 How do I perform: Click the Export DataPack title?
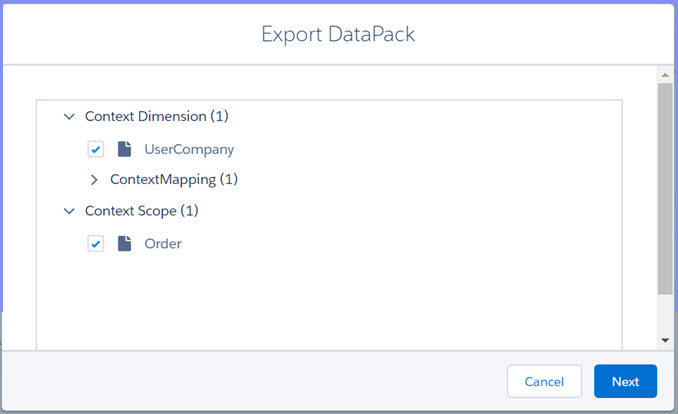point(338,34)
